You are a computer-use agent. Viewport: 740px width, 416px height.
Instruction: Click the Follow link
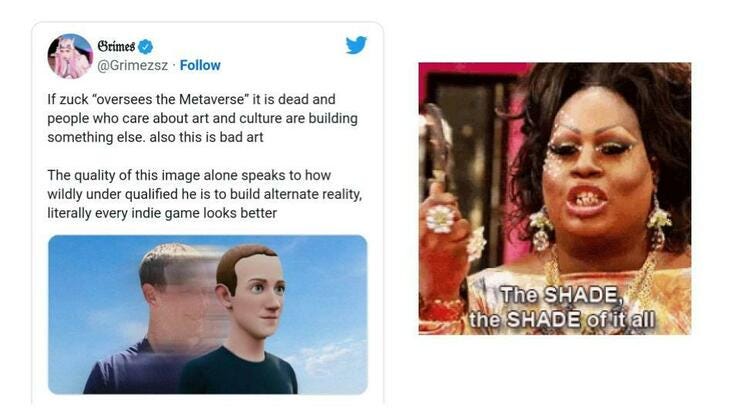tap(200, 65)
